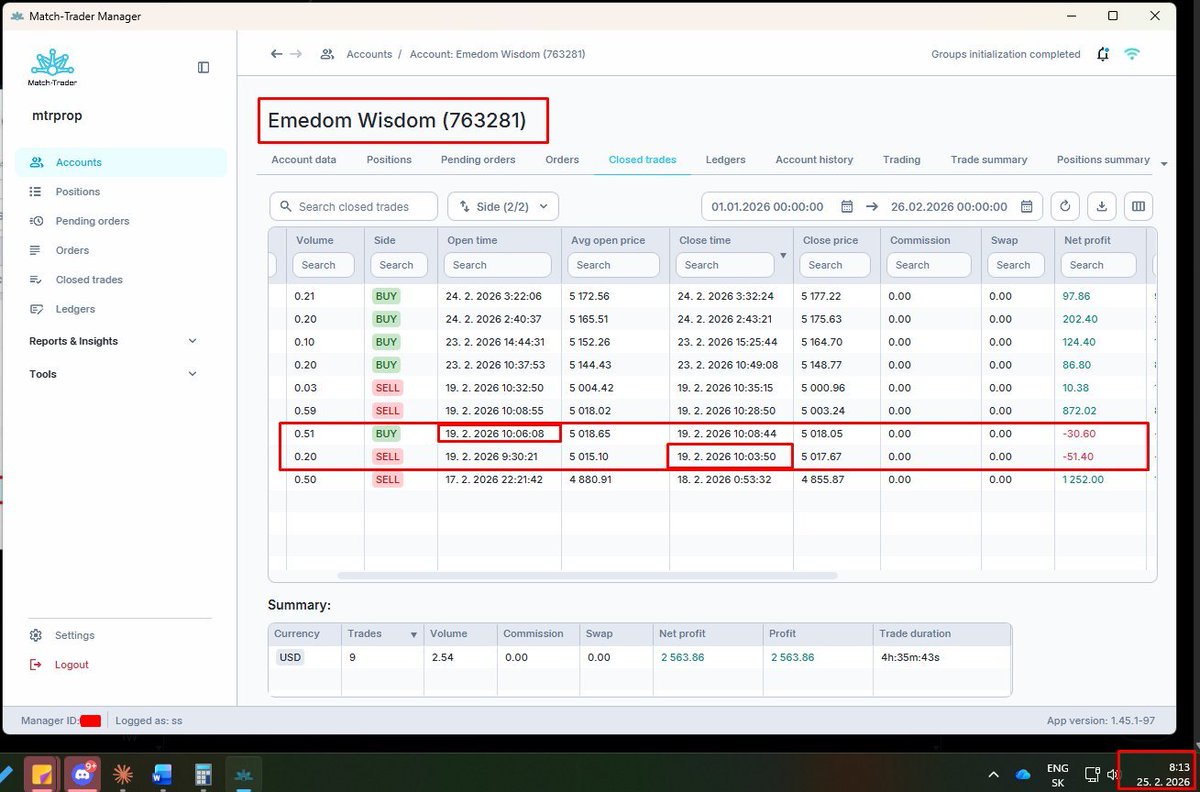Viewport: 1200px width, 792px height.
Task: Click the Match-Trader logo
Action: click(x=52, y=67)
